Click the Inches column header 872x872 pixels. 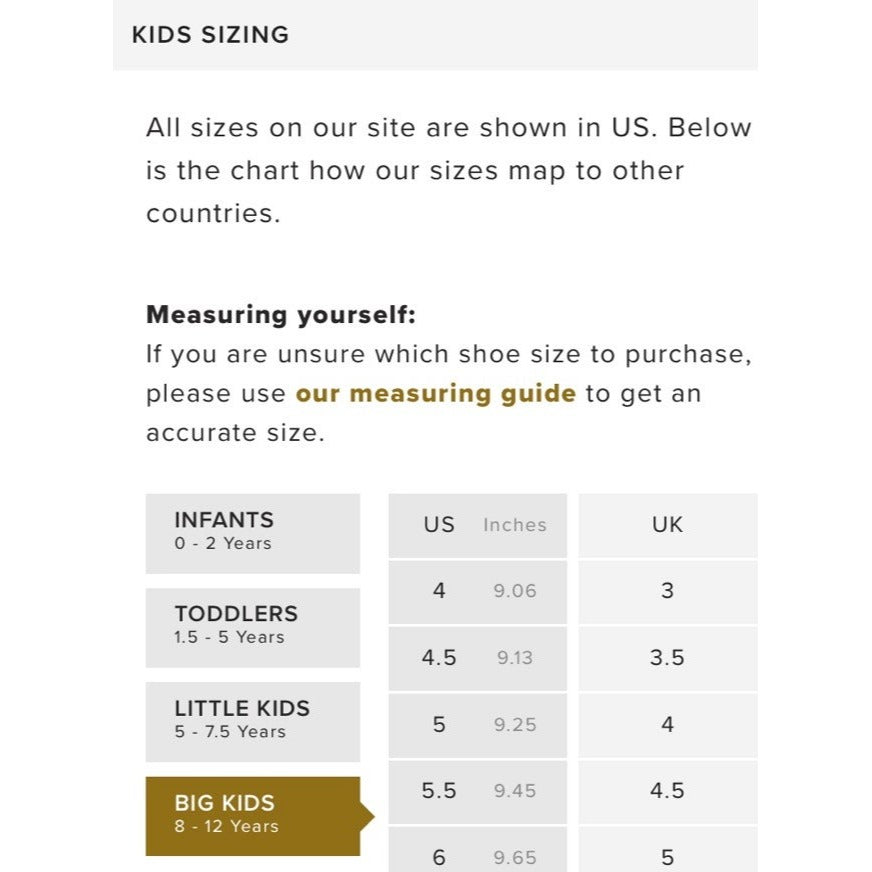515,525
